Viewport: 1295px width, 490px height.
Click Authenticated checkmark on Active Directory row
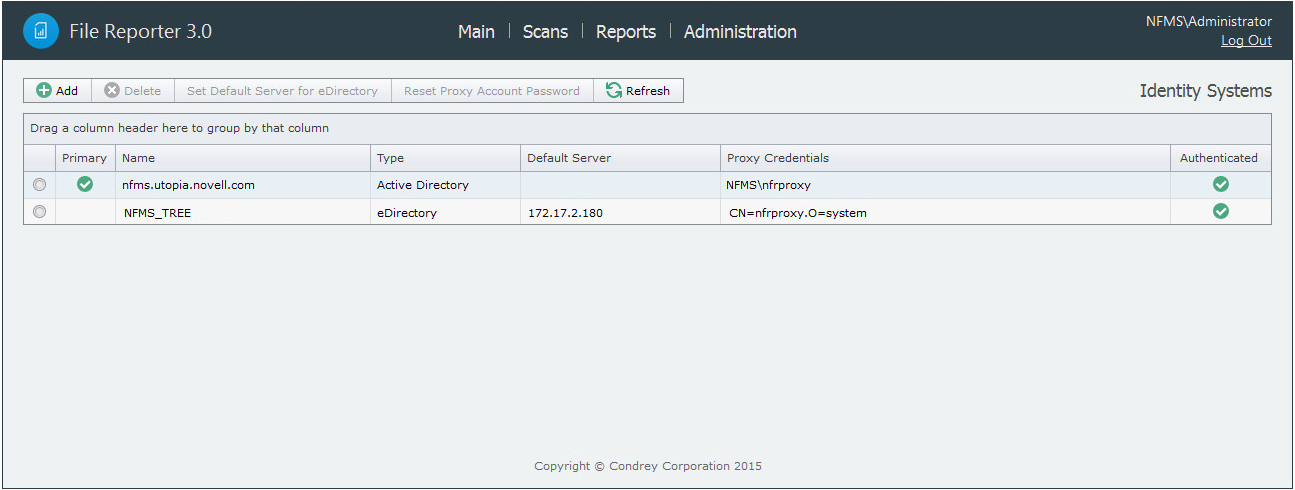click(1220, 184)
